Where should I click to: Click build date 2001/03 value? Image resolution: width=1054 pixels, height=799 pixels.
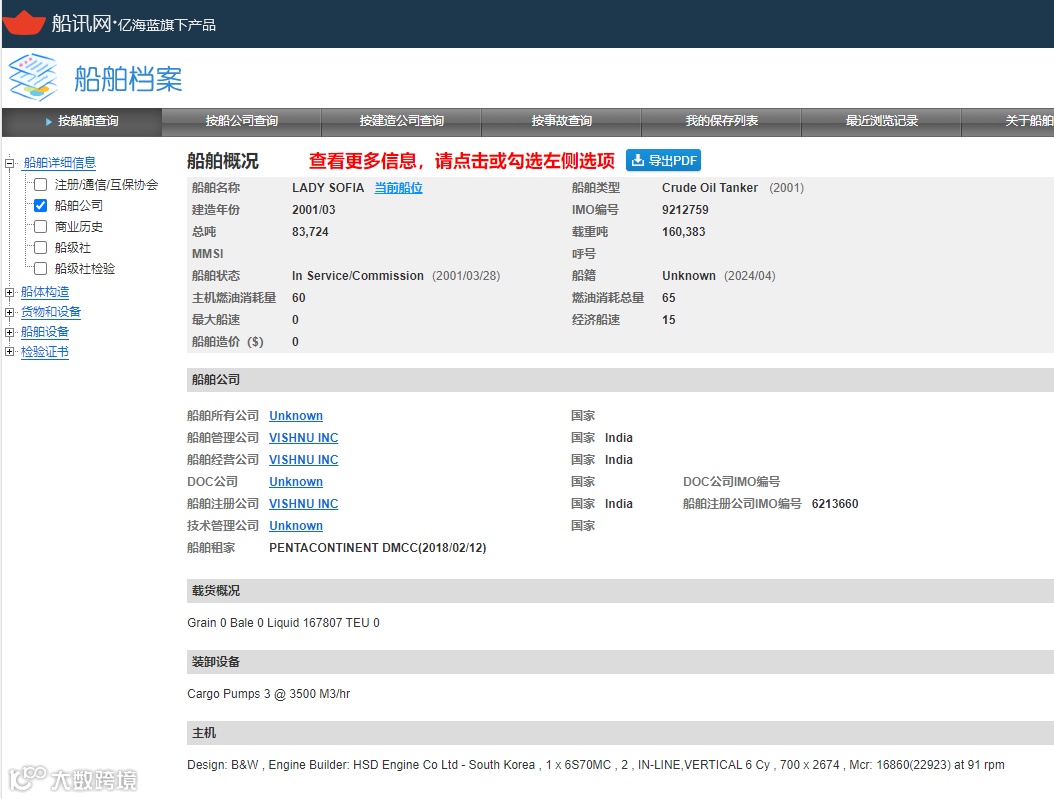313,210
